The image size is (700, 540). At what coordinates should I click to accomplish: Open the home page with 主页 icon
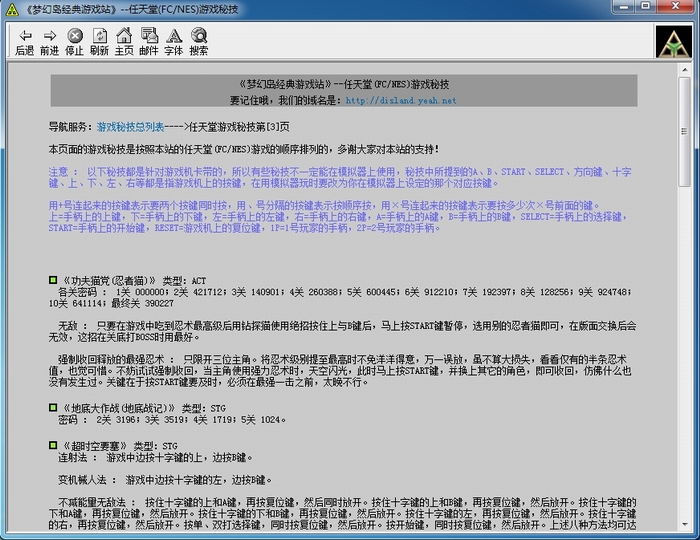point(124,42)
